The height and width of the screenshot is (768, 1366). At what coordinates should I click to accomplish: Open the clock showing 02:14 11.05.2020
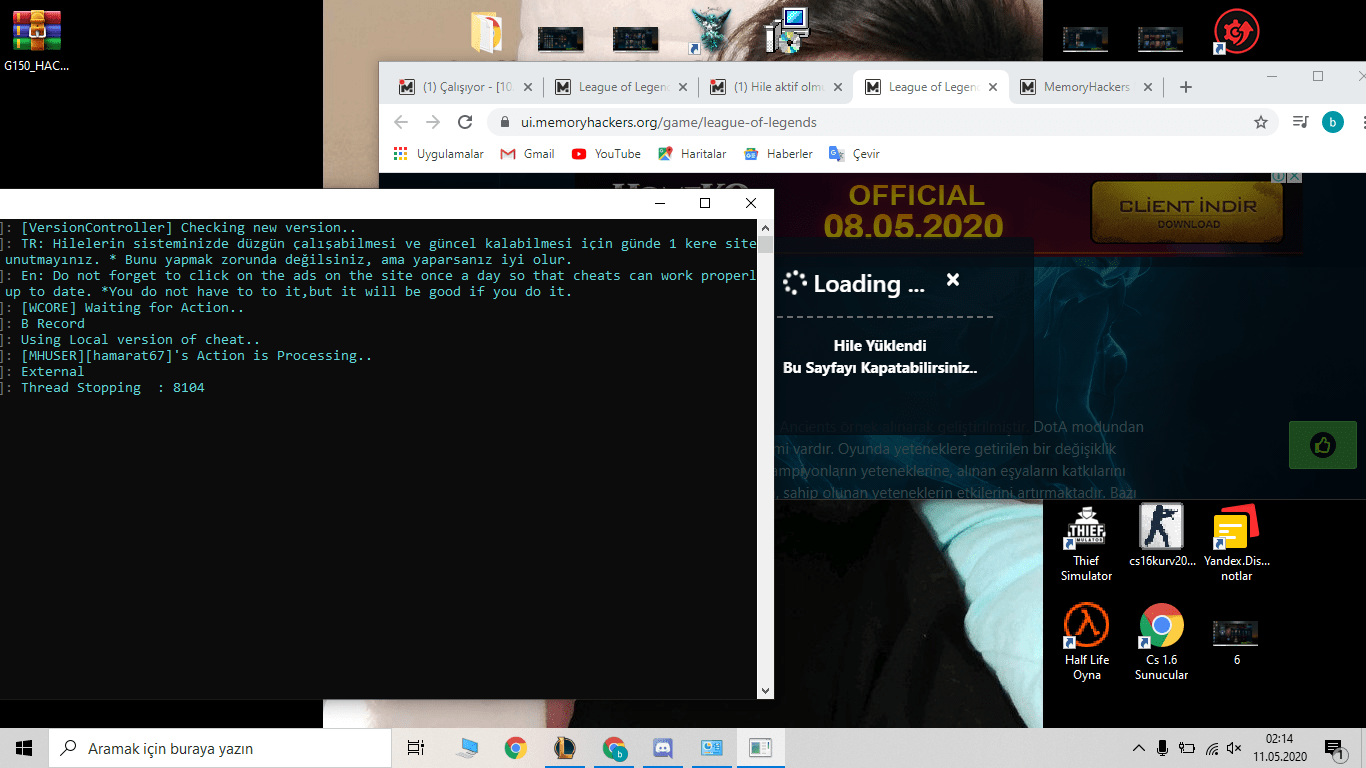point(1279,748)
